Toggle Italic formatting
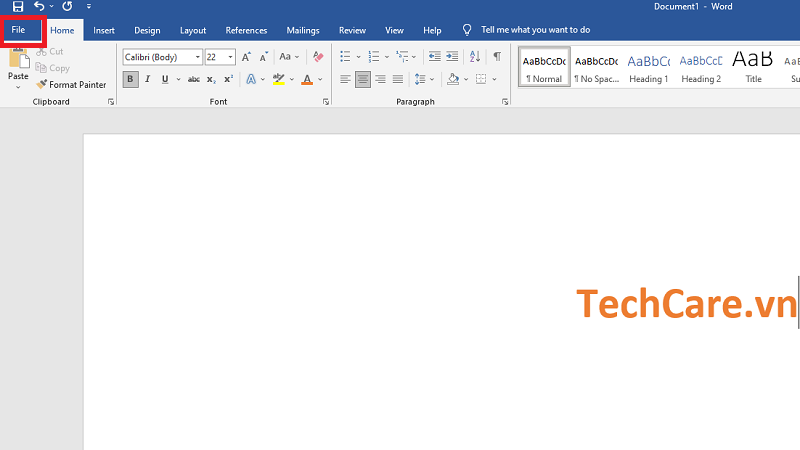The image size is (800, 450). (147, 79)
